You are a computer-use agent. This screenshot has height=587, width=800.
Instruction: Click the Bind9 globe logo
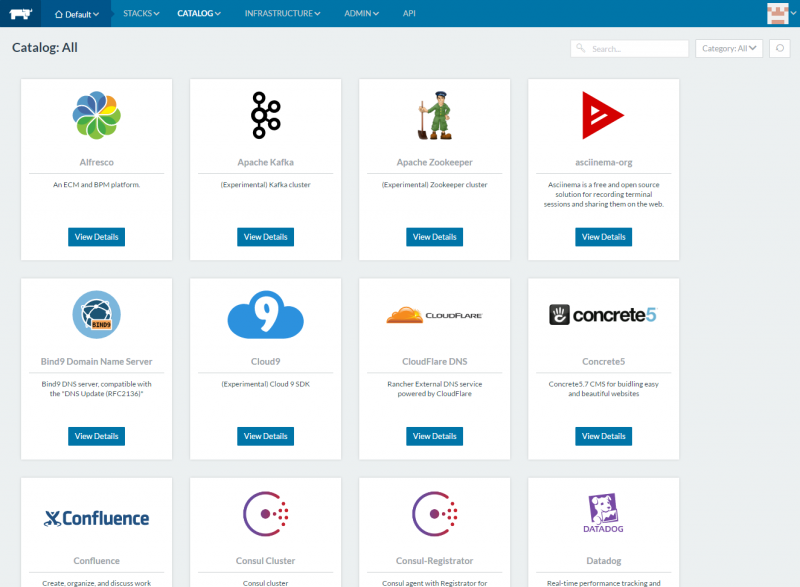(96, 315)
